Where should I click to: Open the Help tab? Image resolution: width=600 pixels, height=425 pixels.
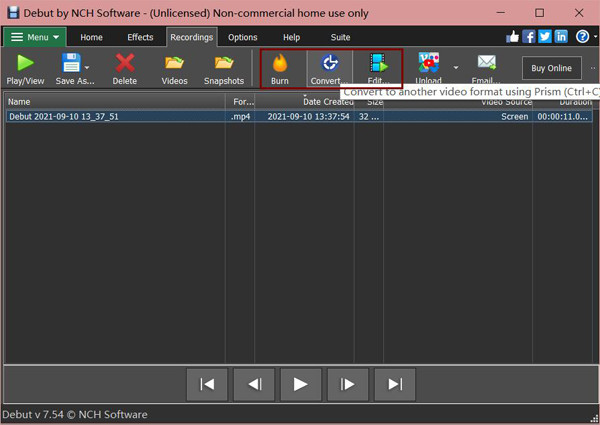291,37
